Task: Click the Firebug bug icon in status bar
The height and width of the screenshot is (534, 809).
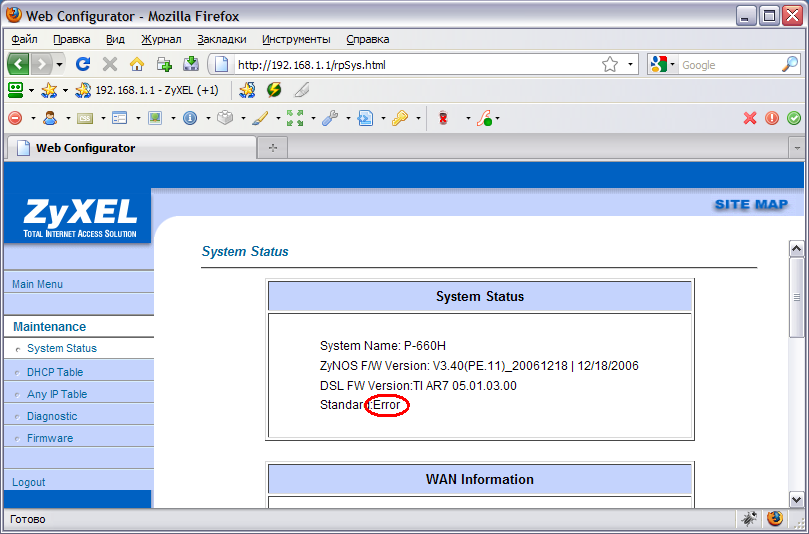Action: 749,519
